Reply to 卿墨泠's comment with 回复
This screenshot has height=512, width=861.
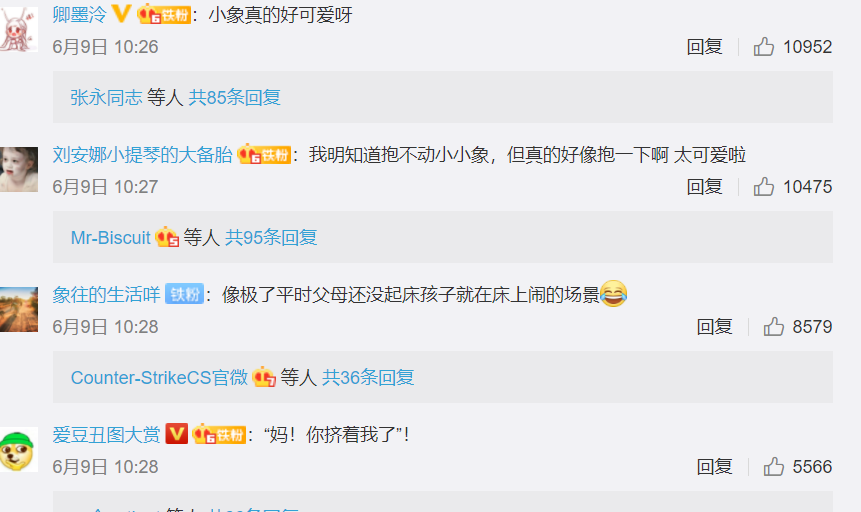coord(705,47)
